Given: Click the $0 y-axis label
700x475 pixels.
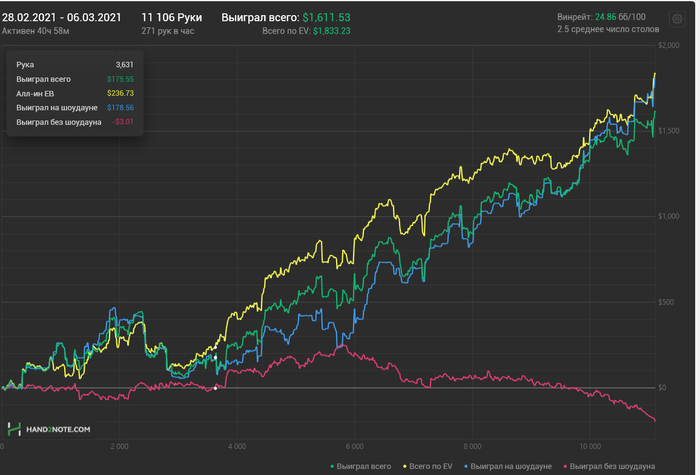Looking at the screenshot, I should tap(662, 388).
